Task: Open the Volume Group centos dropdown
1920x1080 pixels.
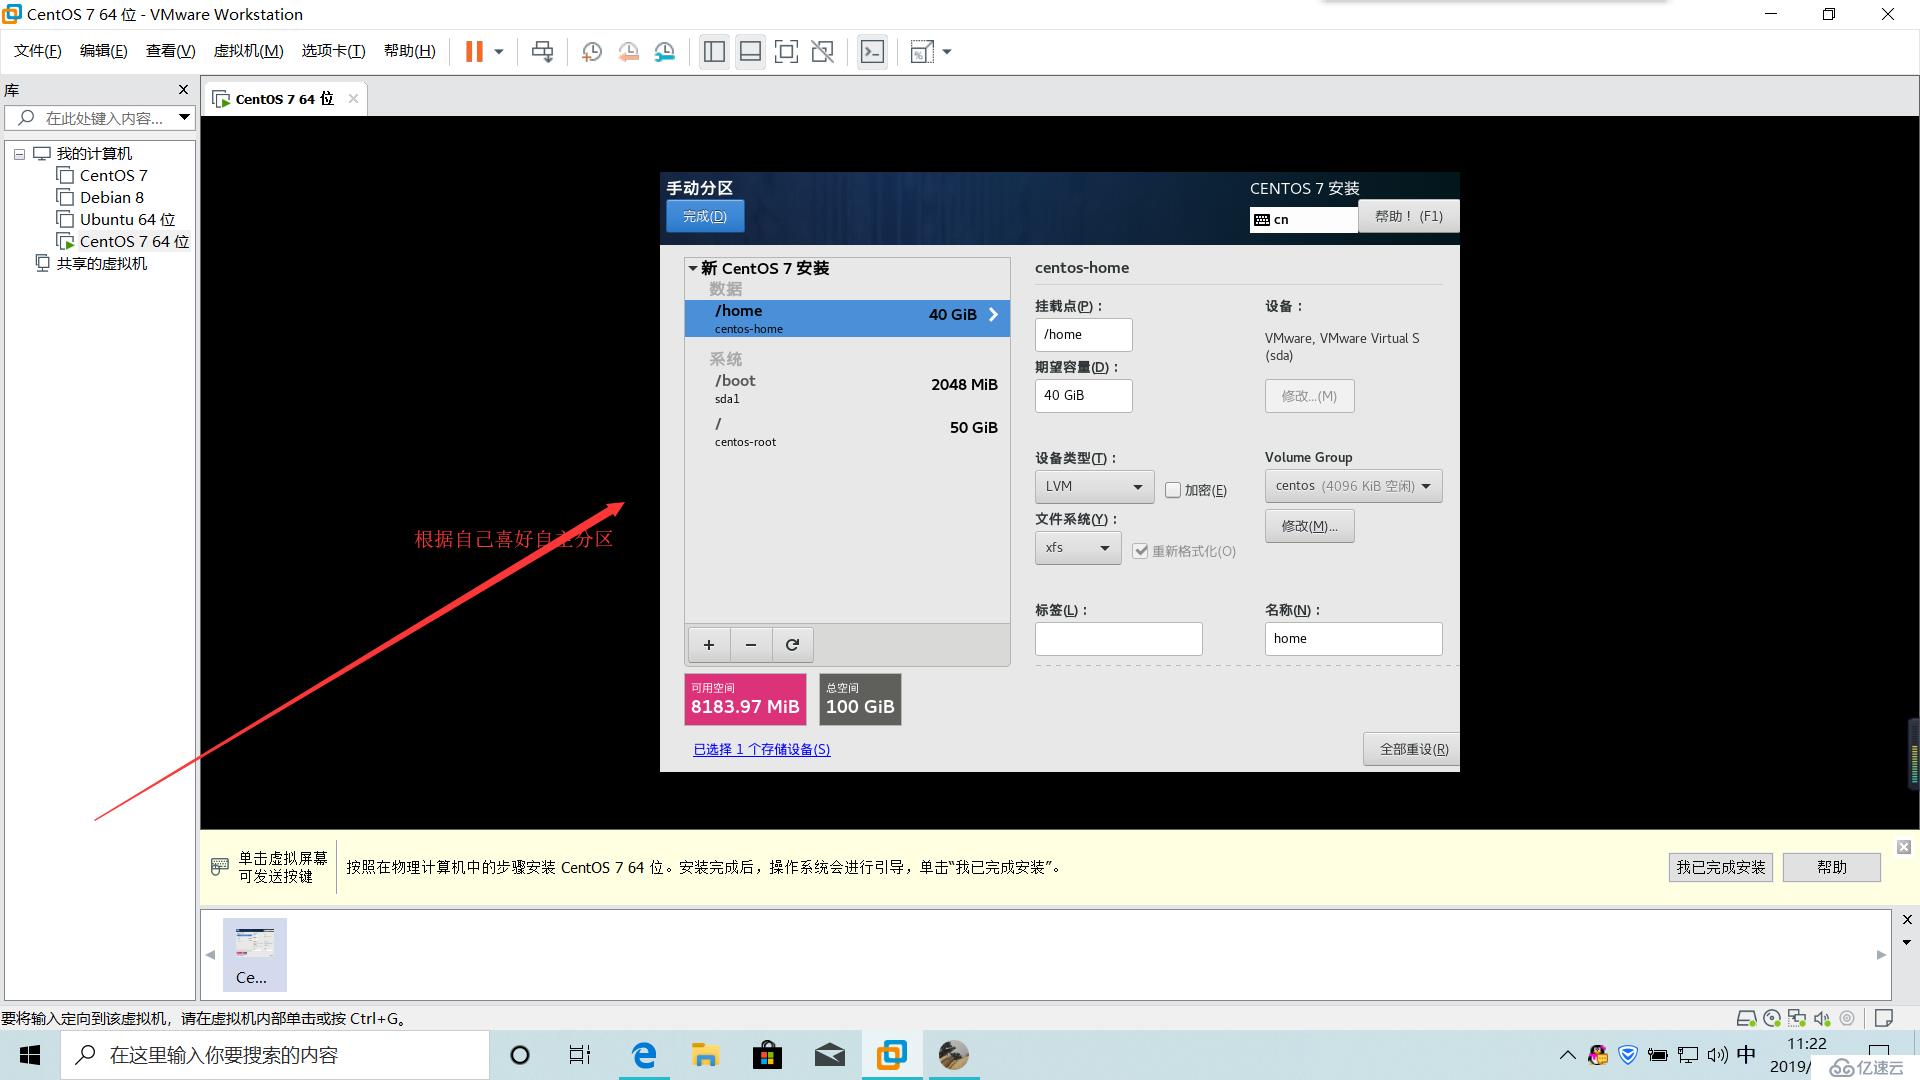Action: (1353, 486)
